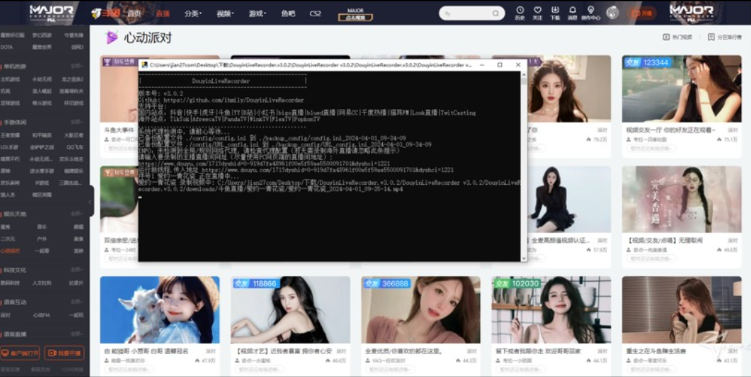Select 二次元 in the sidebar category list

[x=7, y=239]
